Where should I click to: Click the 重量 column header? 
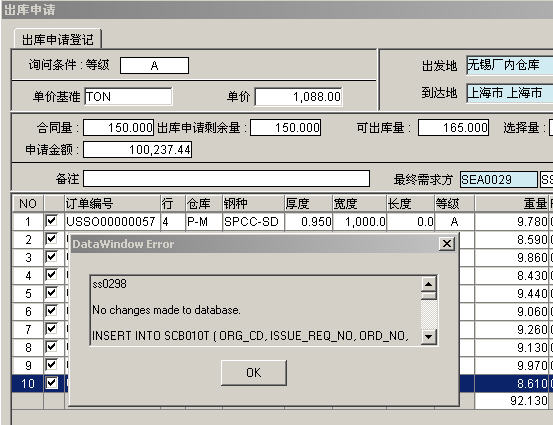512,204
